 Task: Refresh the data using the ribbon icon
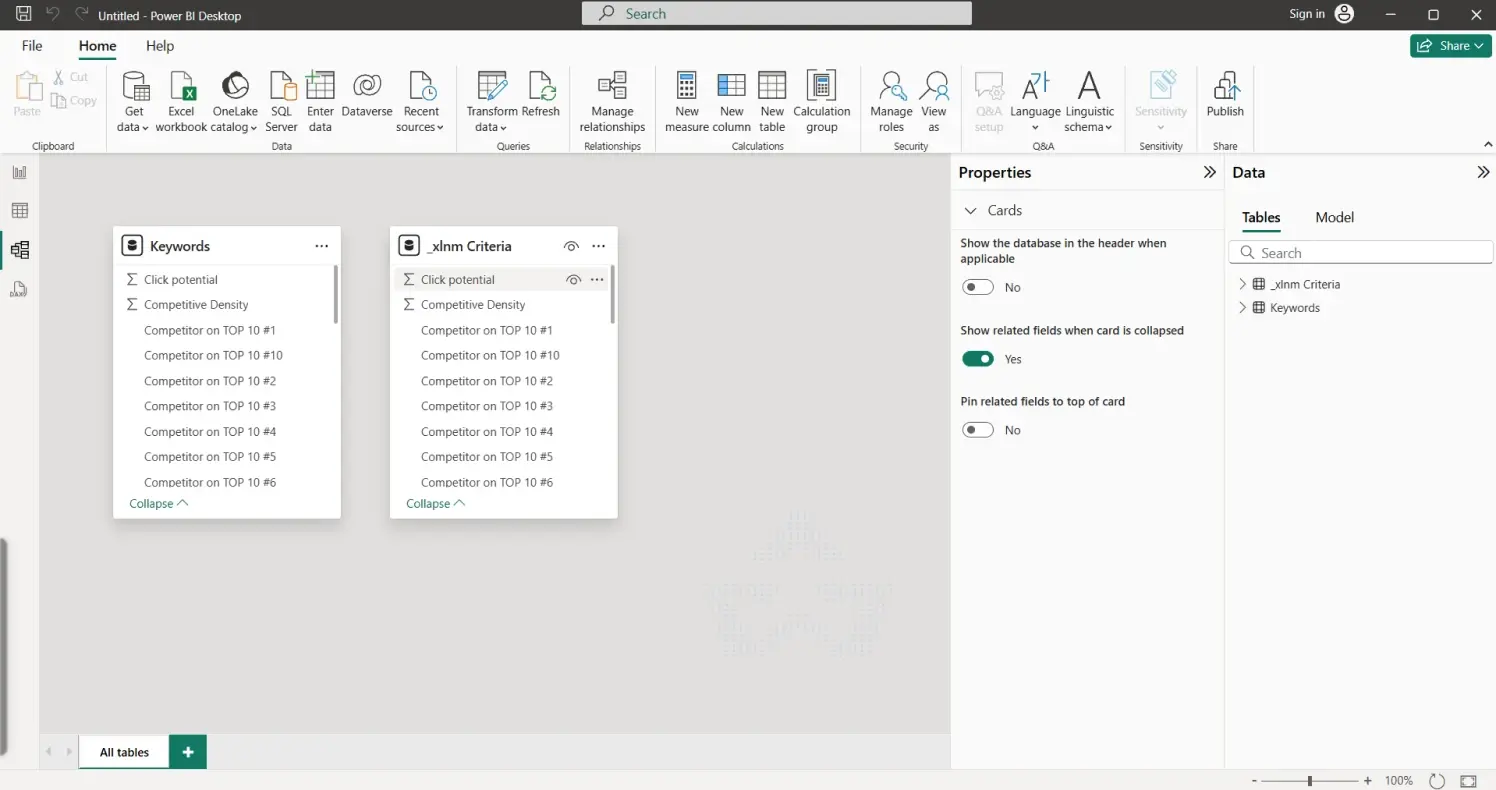click(543, 97)
